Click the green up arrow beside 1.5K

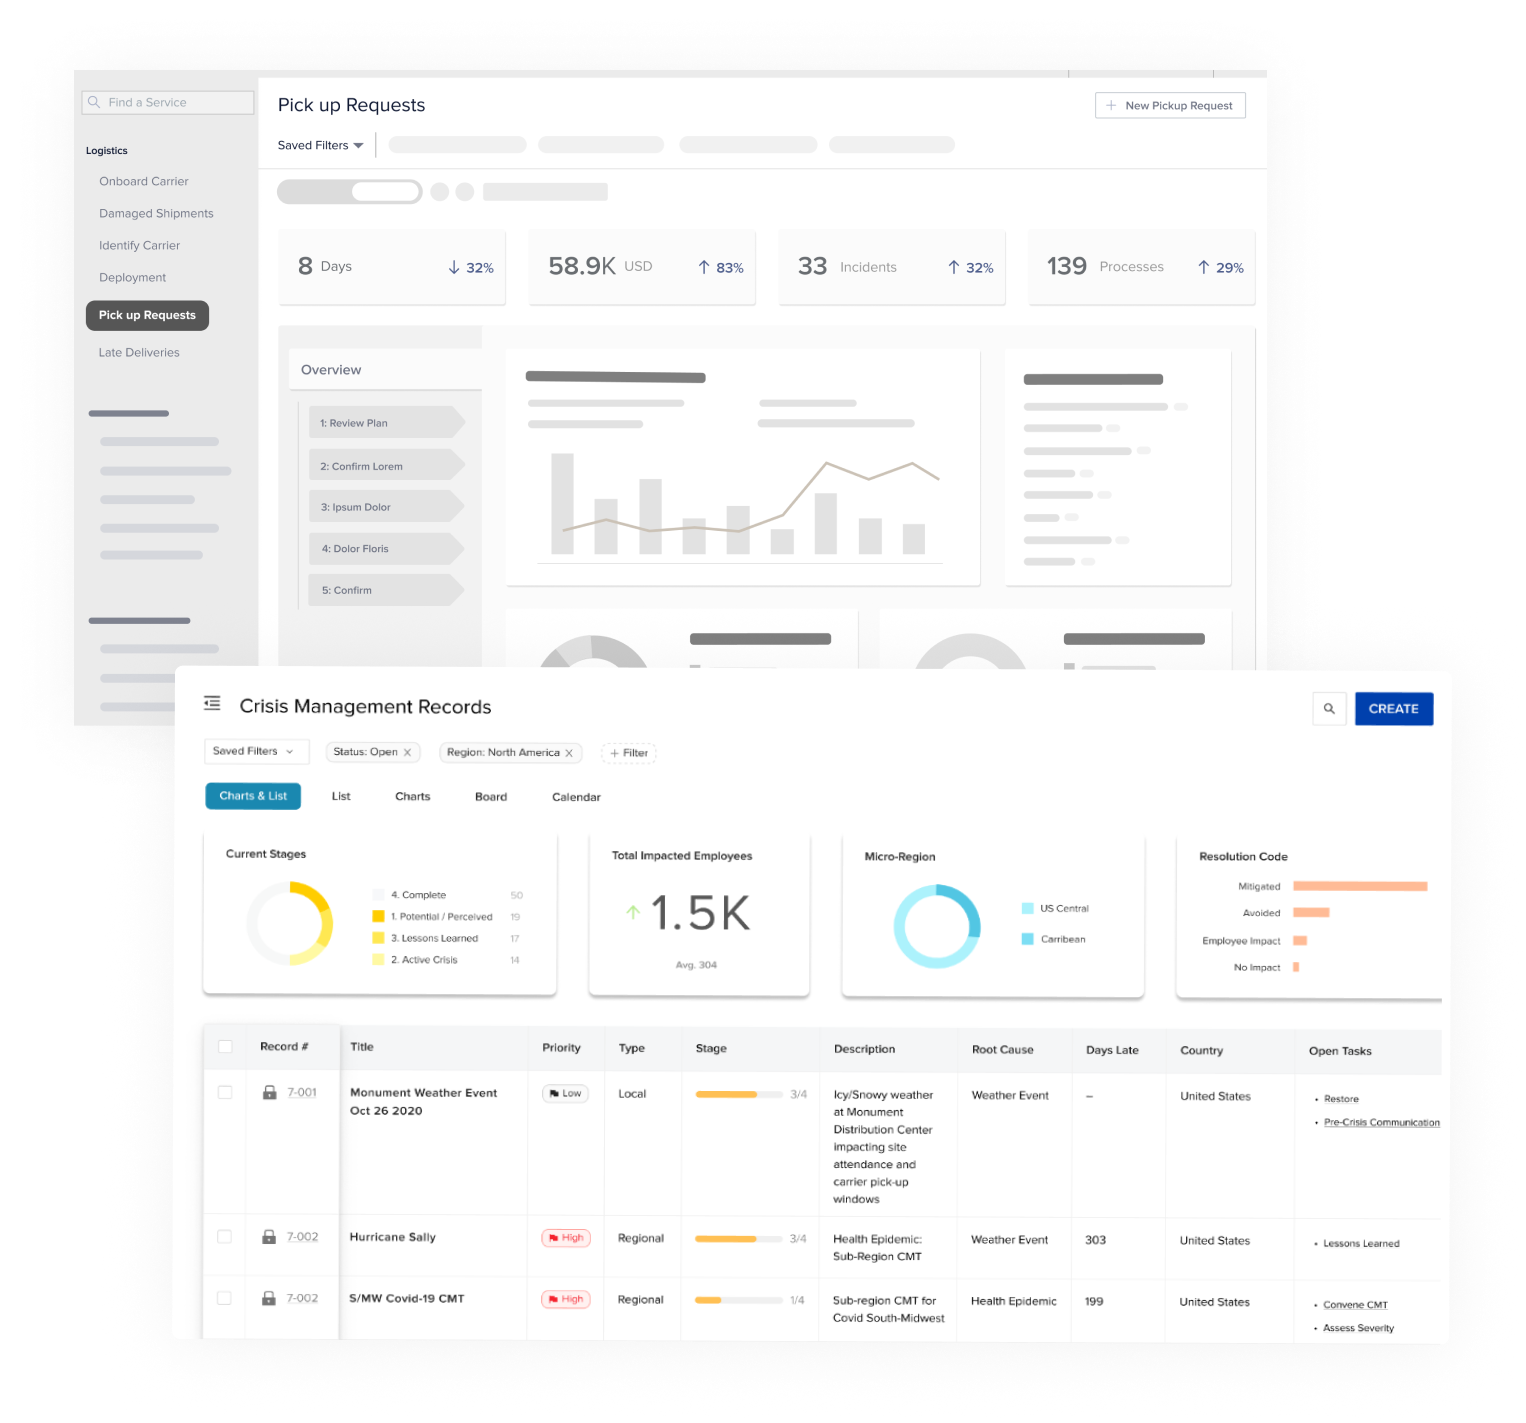coord(632,911)
